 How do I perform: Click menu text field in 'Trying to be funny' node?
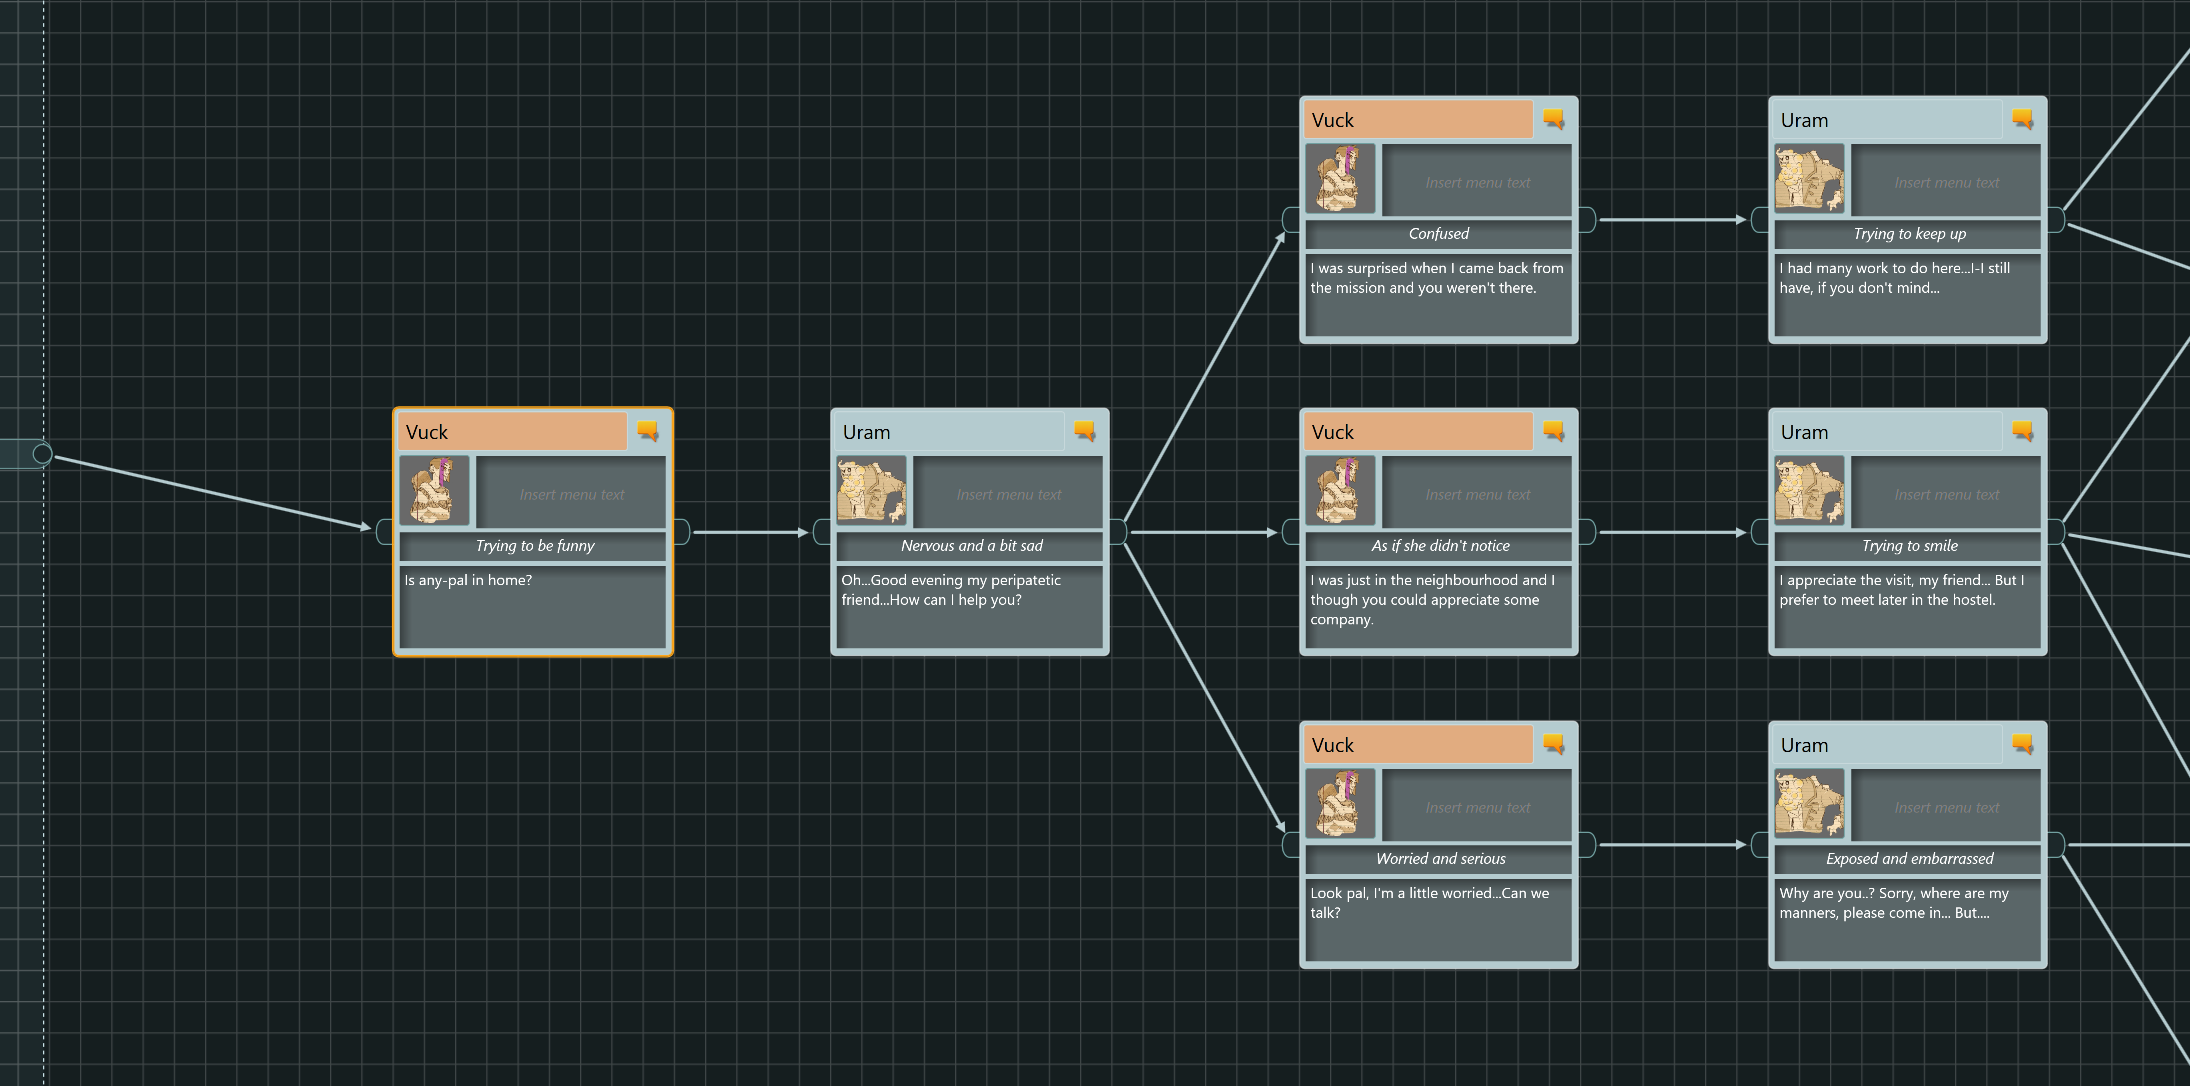click(571, 494)
